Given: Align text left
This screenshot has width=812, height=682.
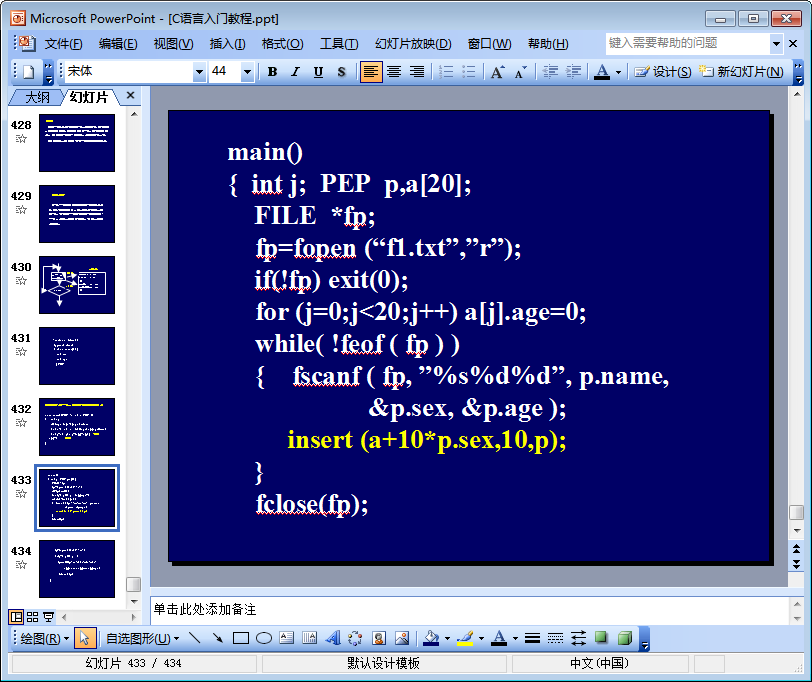Looking at the screenshot, I should (x=371, y=72).
